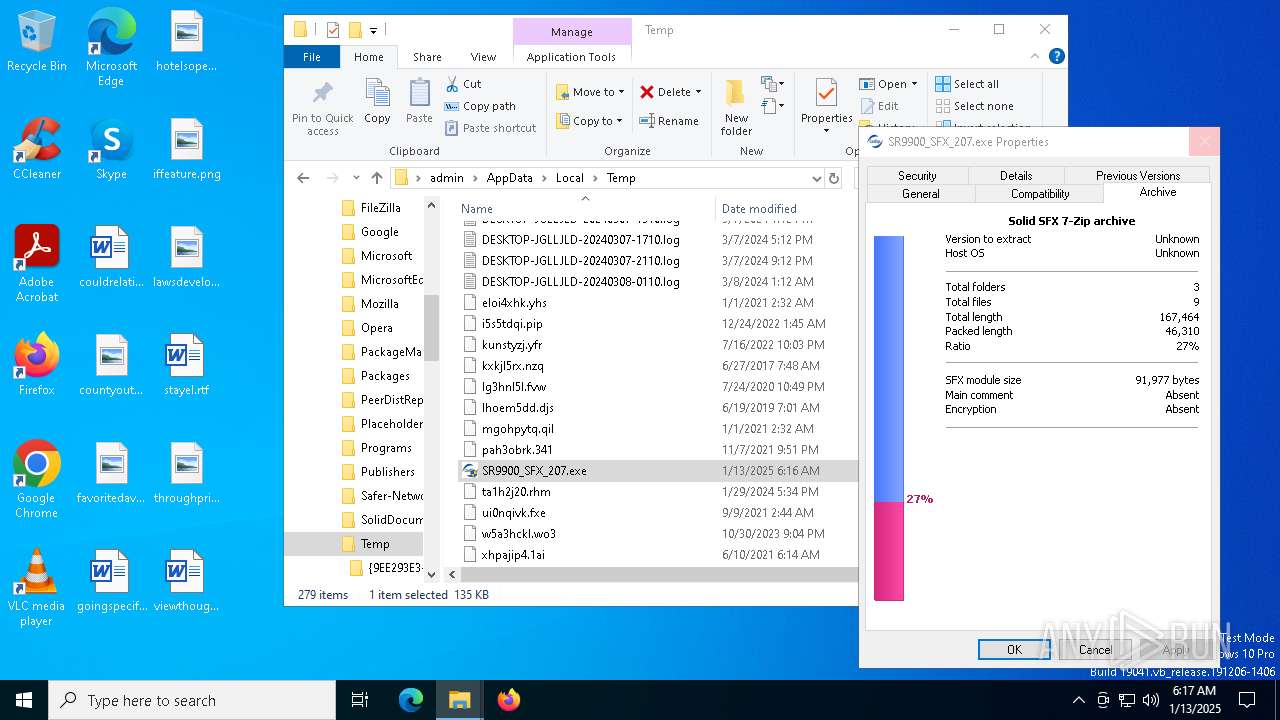The height and width of the screenshot is (720, 1280).
Task: Open General properties tab
Action: (x=920, y=194)
